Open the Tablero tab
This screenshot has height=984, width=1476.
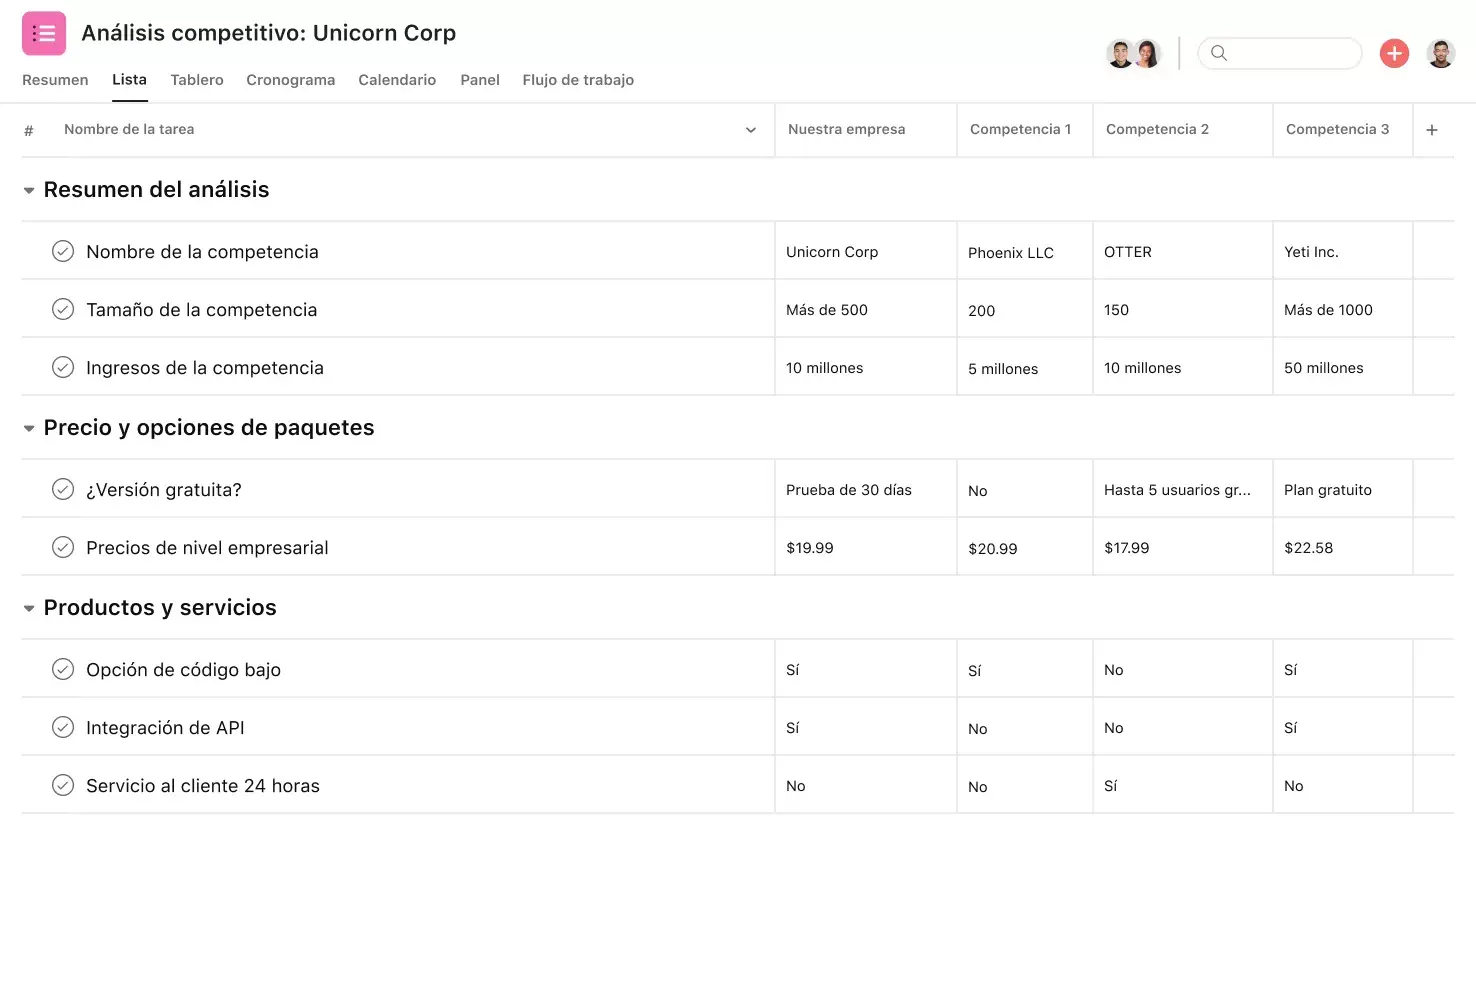pyautogui.click(x=197, y=80)
